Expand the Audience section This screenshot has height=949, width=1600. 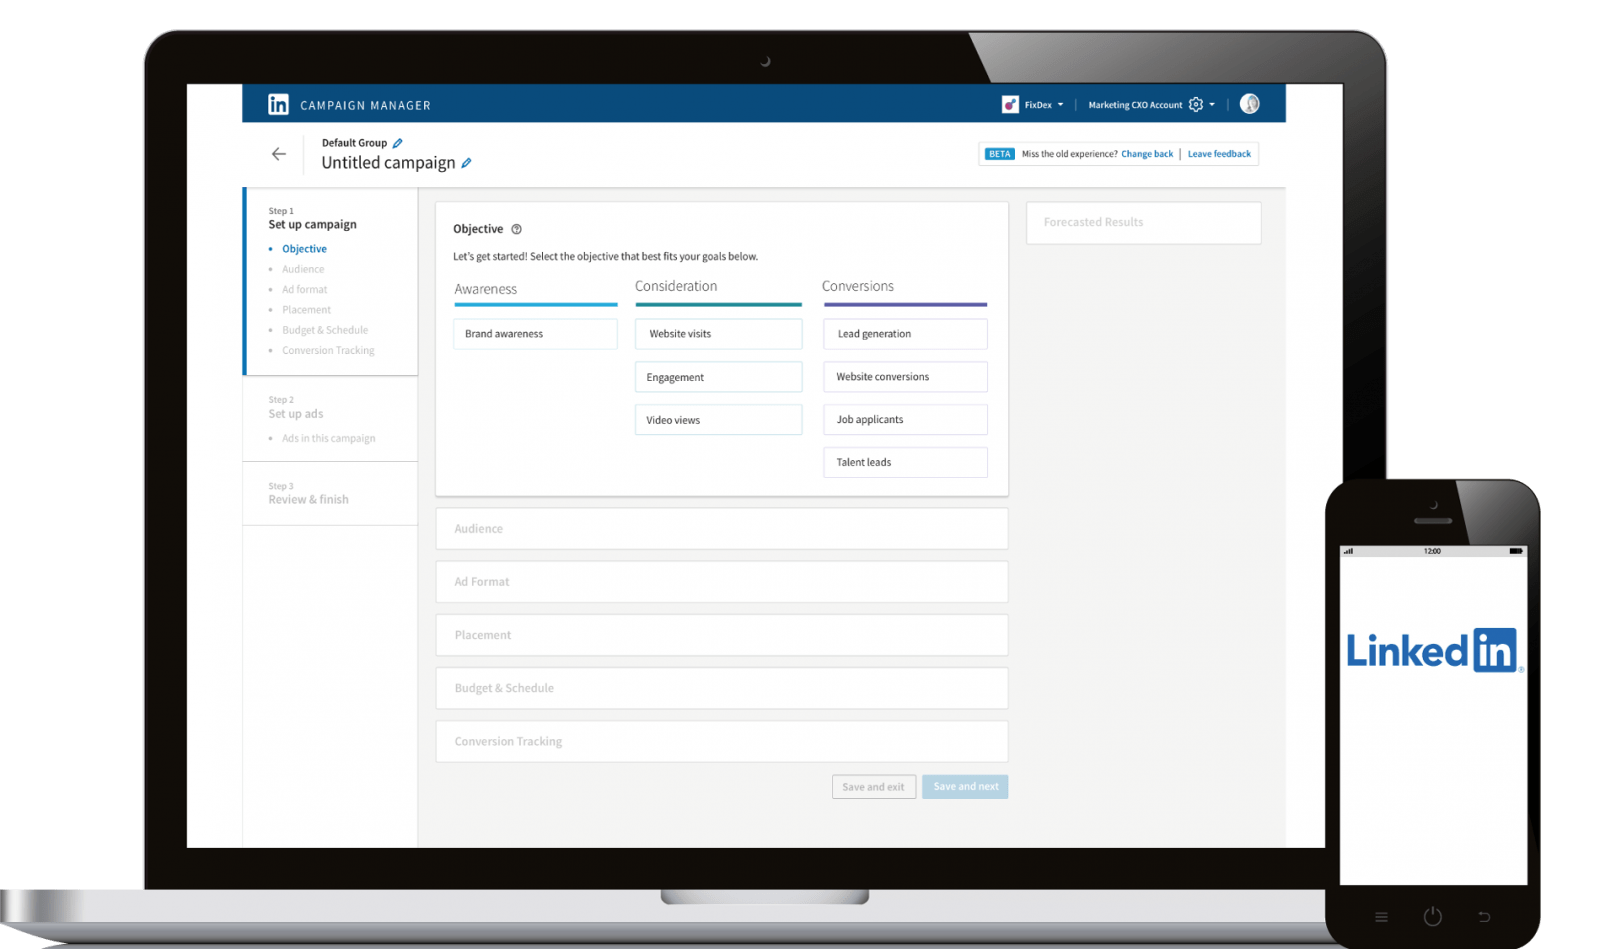(721, 529)
